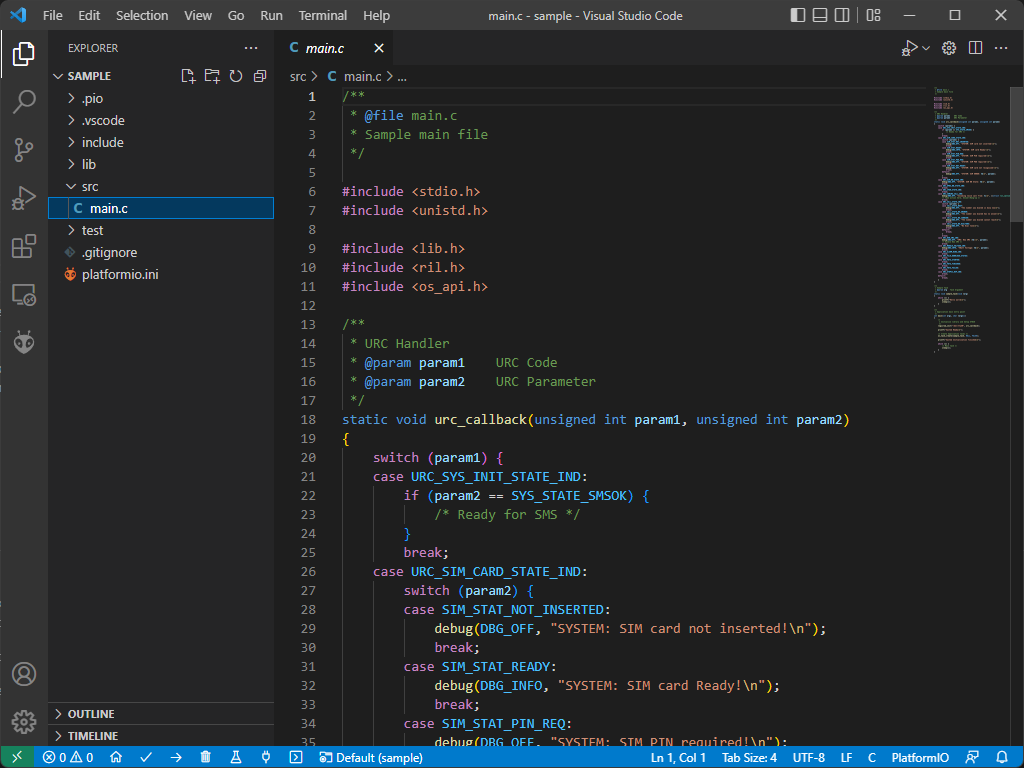
Task: Toggle the secondary side bar
Action: click(x=842, y=15)
